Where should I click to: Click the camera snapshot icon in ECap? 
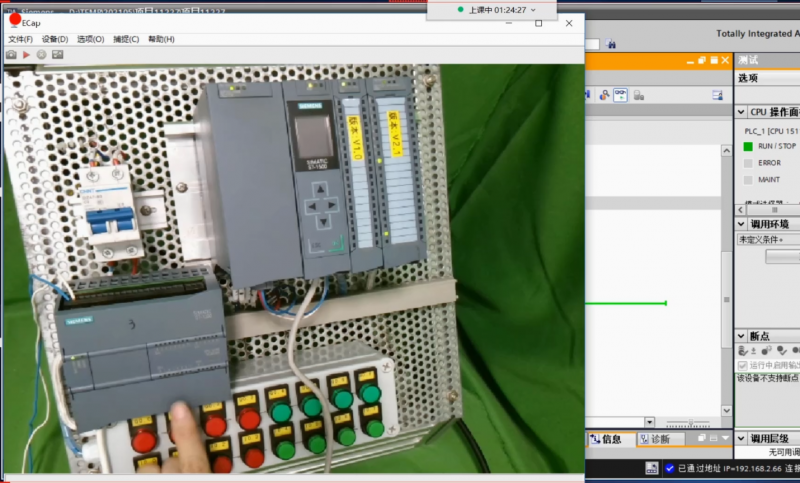(11, 54)
